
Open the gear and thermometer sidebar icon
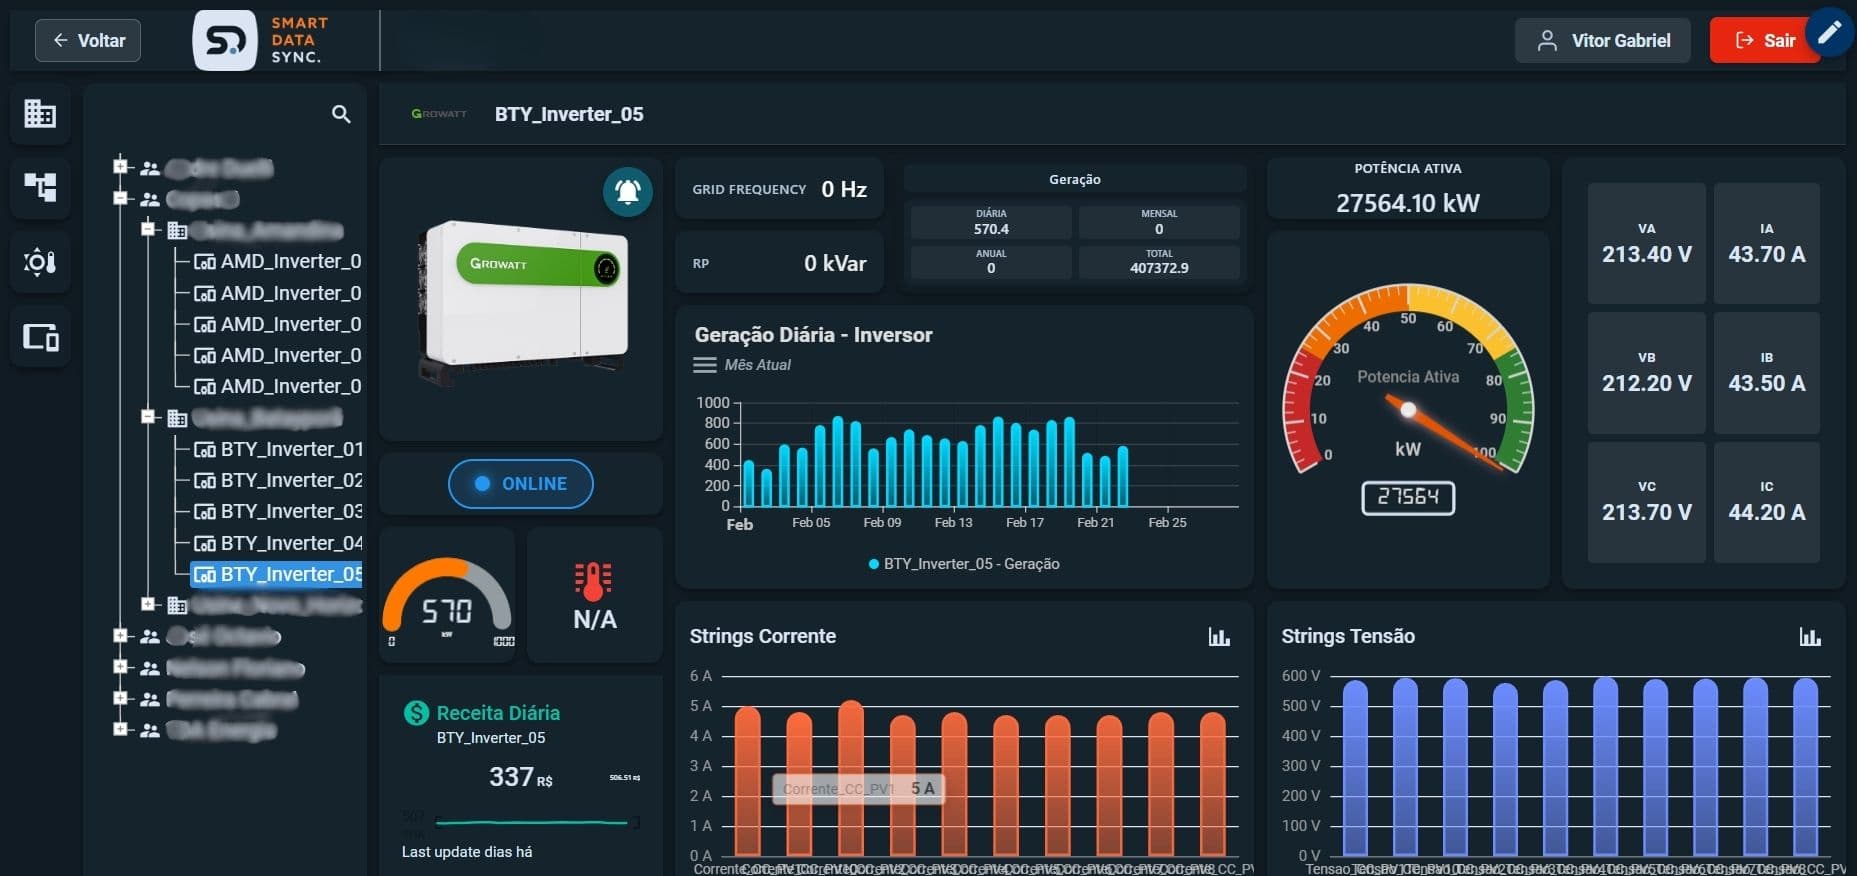(x=40, y=262)
